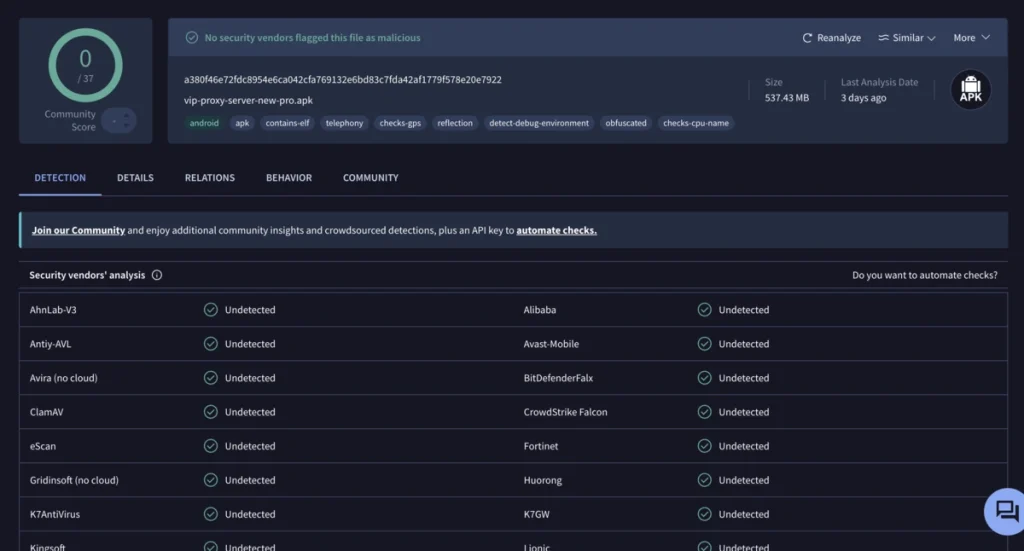Viewport: 1024px width, 551px height.
Task: Select the obfuscated tag
Action: tap(626, 123)
